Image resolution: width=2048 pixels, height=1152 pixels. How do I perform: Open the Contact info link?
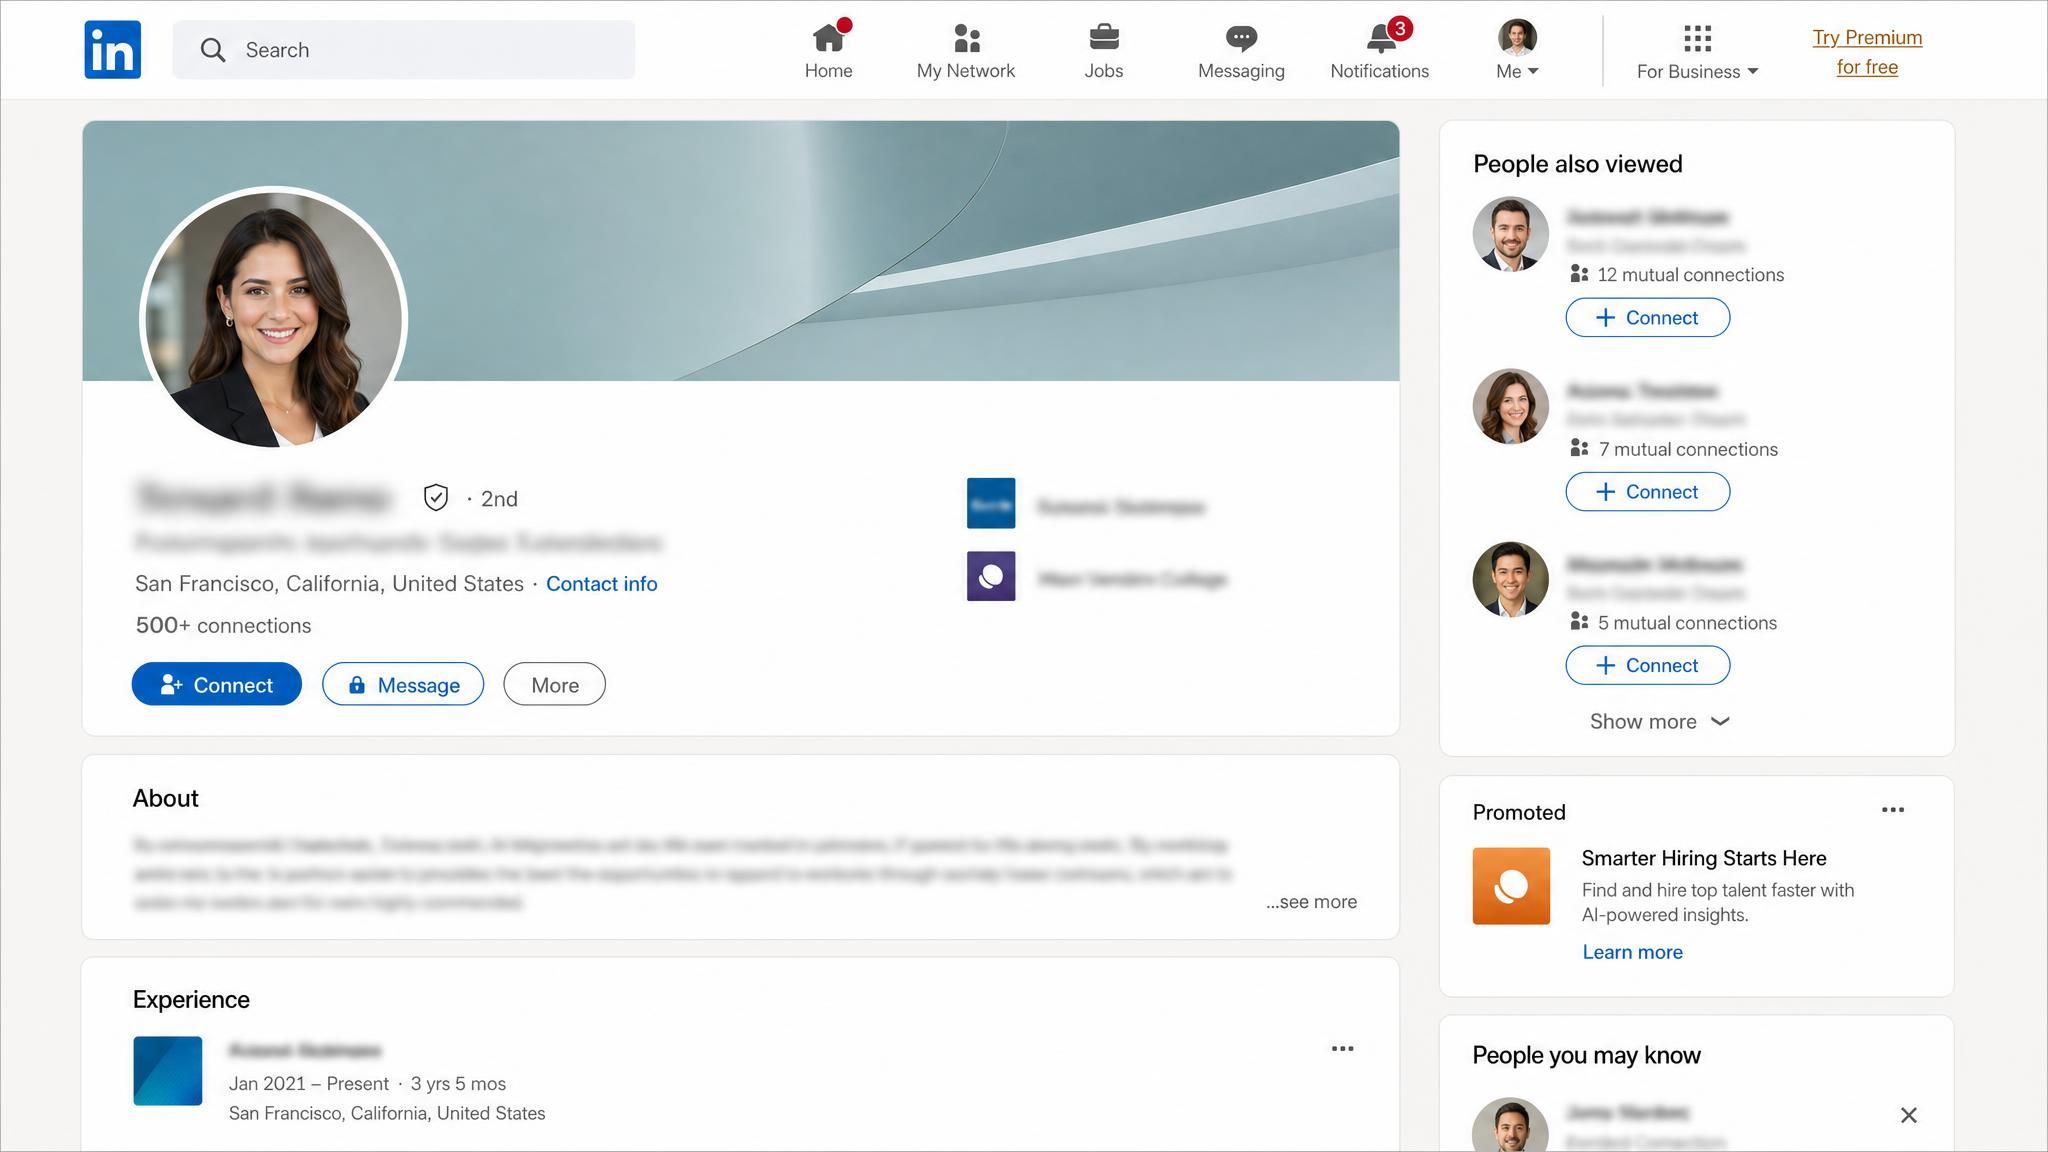(x=601, y=584)
